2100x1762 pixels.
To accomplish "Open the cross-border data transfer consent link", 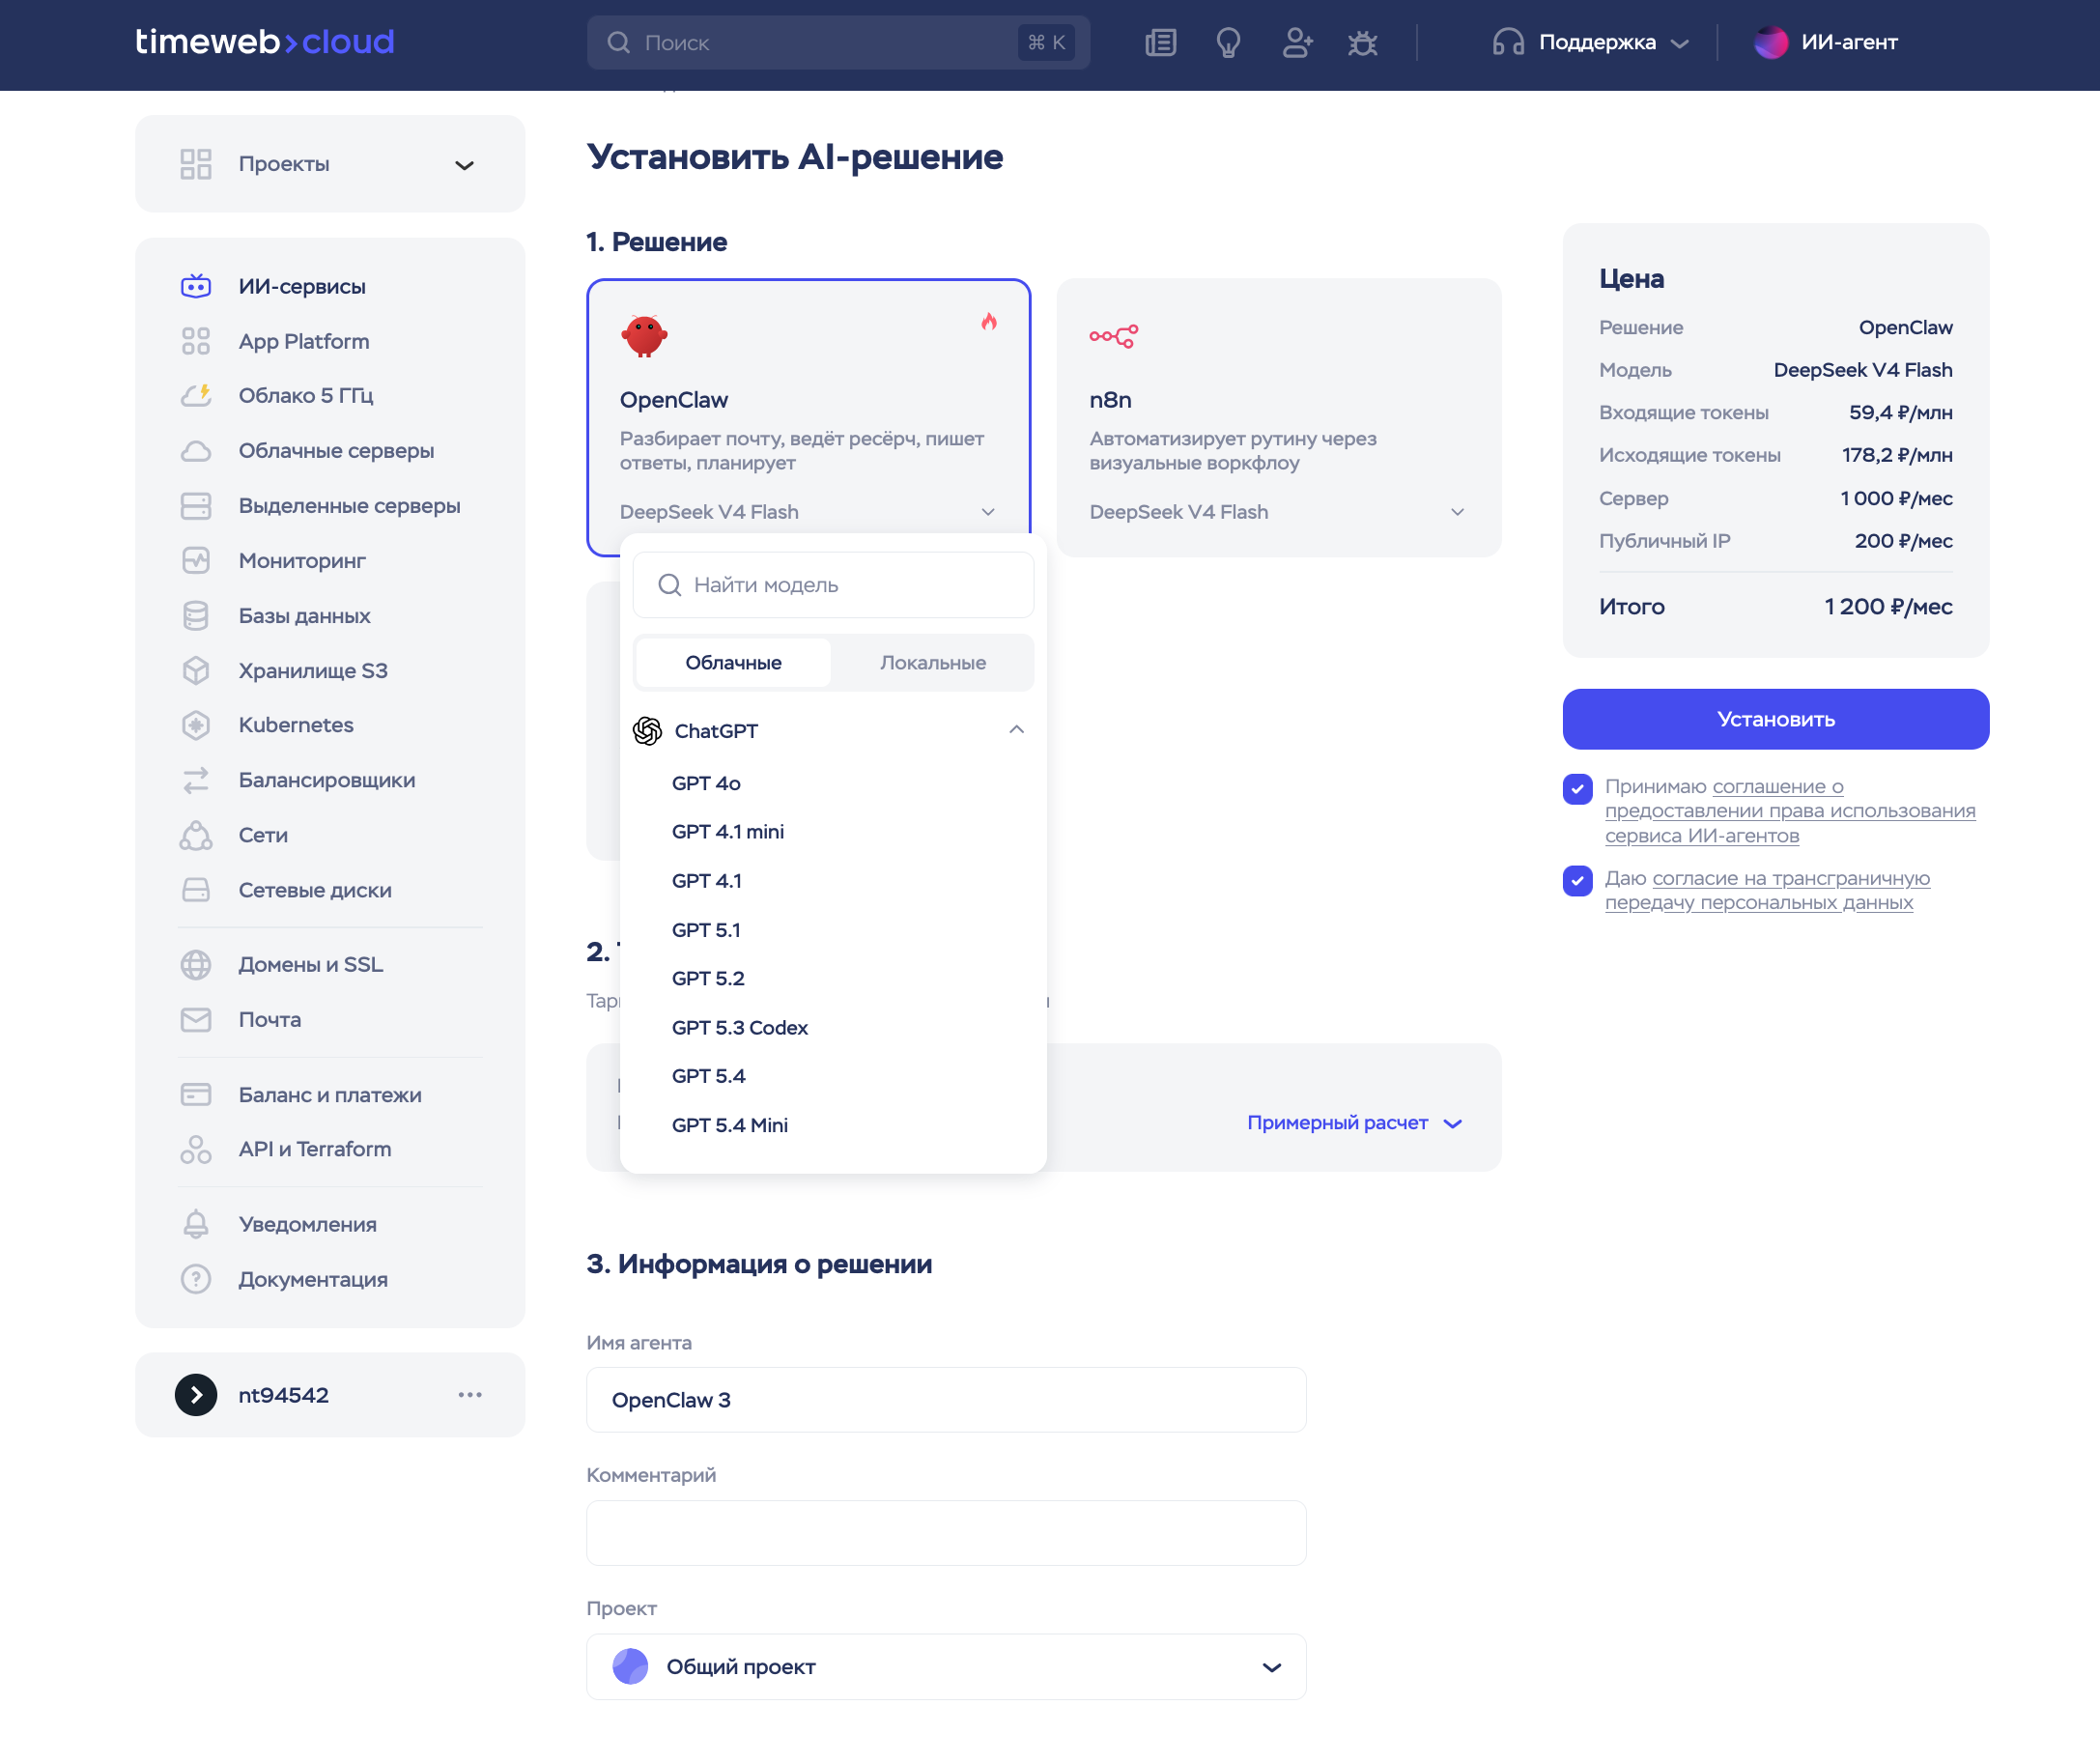I will [1768, 890].
